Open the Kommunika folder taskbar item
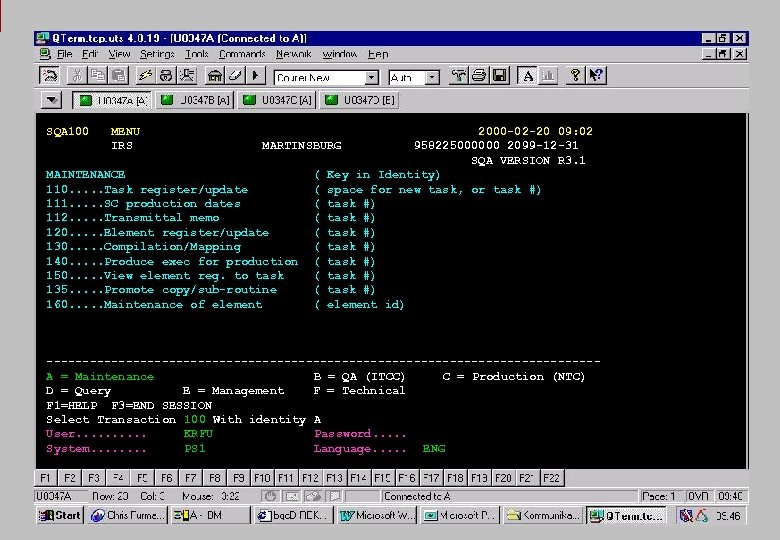 [x=543, y=516]
